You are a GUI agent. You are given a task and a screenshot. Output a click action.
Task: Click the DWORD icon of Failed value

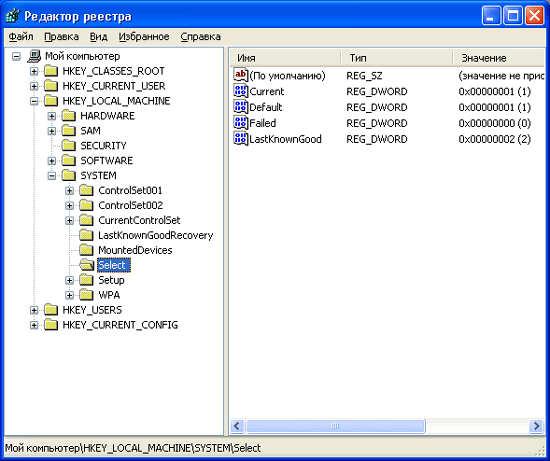pyautogui.click(x=241, y=123)
